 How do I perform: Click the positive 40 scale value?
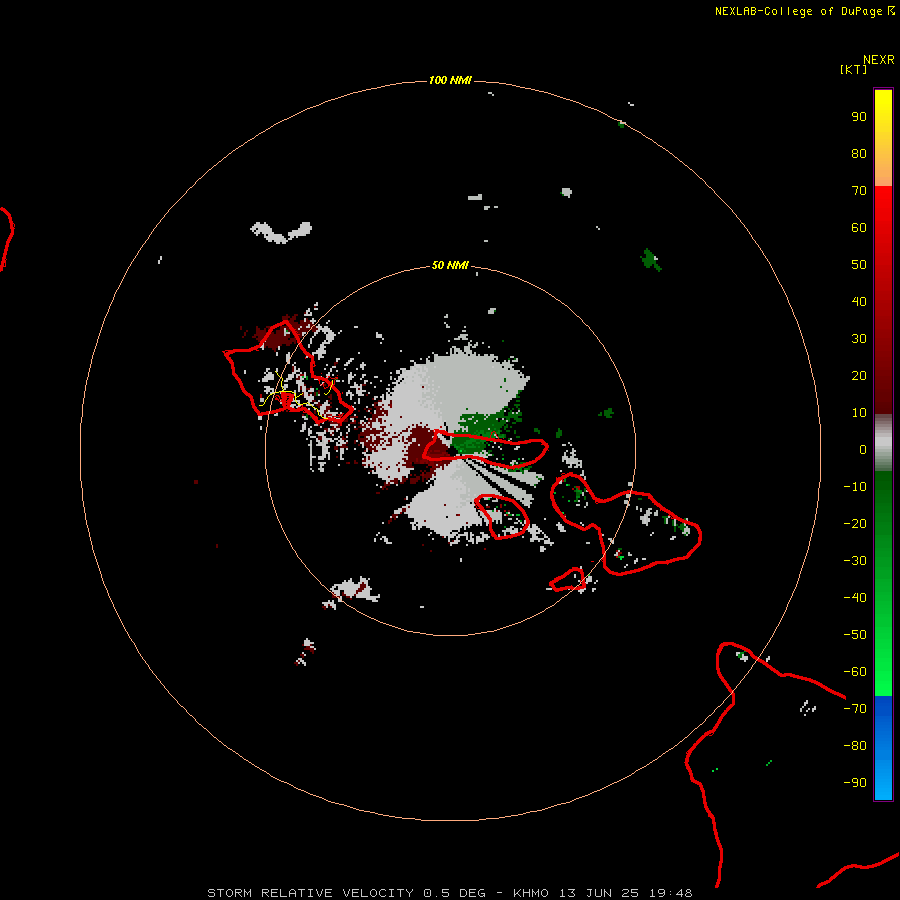tap(859, 302)
